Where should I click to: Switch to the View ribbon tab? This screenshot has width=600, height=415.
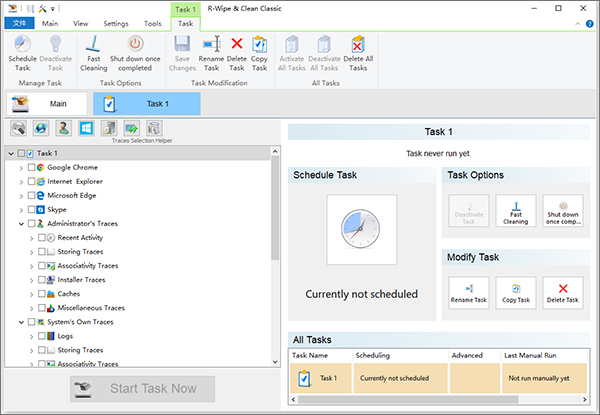(81, 23)
